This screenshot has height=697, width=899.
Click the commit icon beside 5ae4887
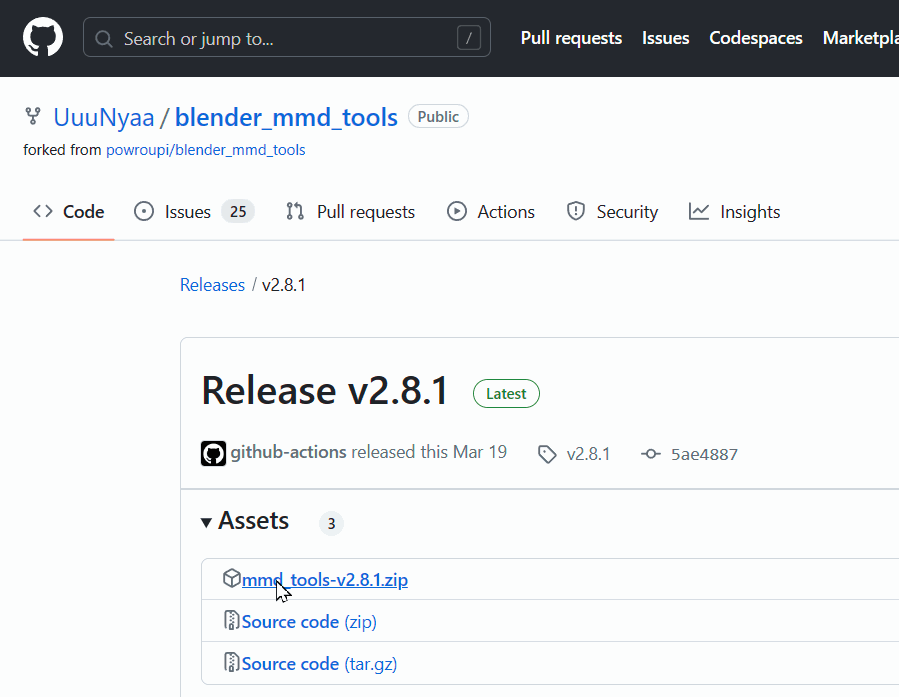click(651, 454)
